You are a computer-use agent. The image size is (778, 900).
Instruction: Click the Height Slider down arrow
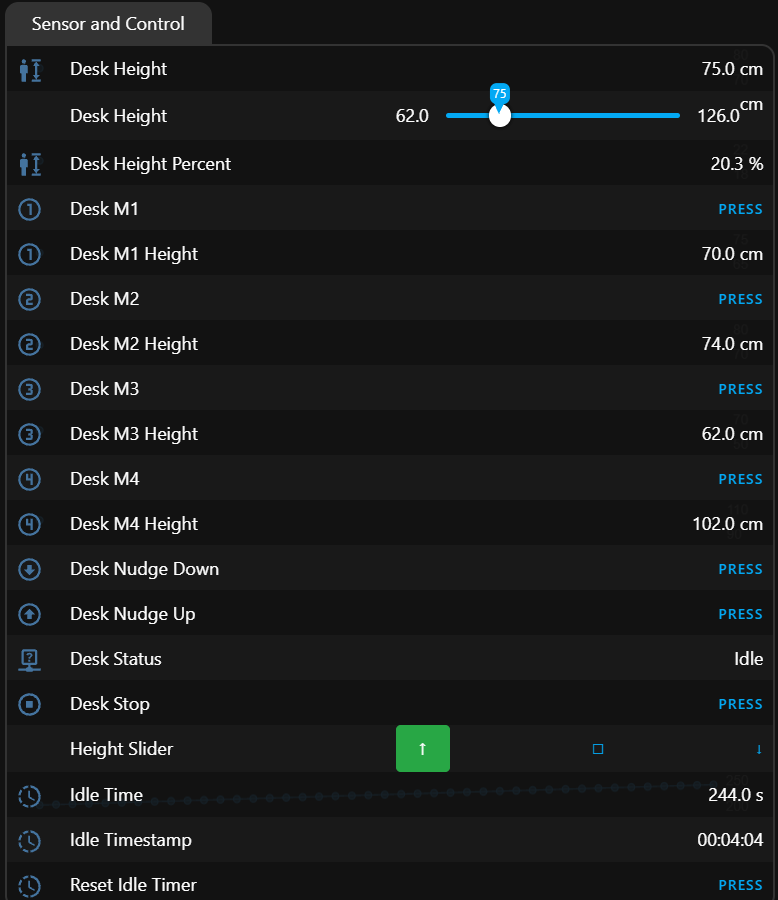(x=759, y=749)
